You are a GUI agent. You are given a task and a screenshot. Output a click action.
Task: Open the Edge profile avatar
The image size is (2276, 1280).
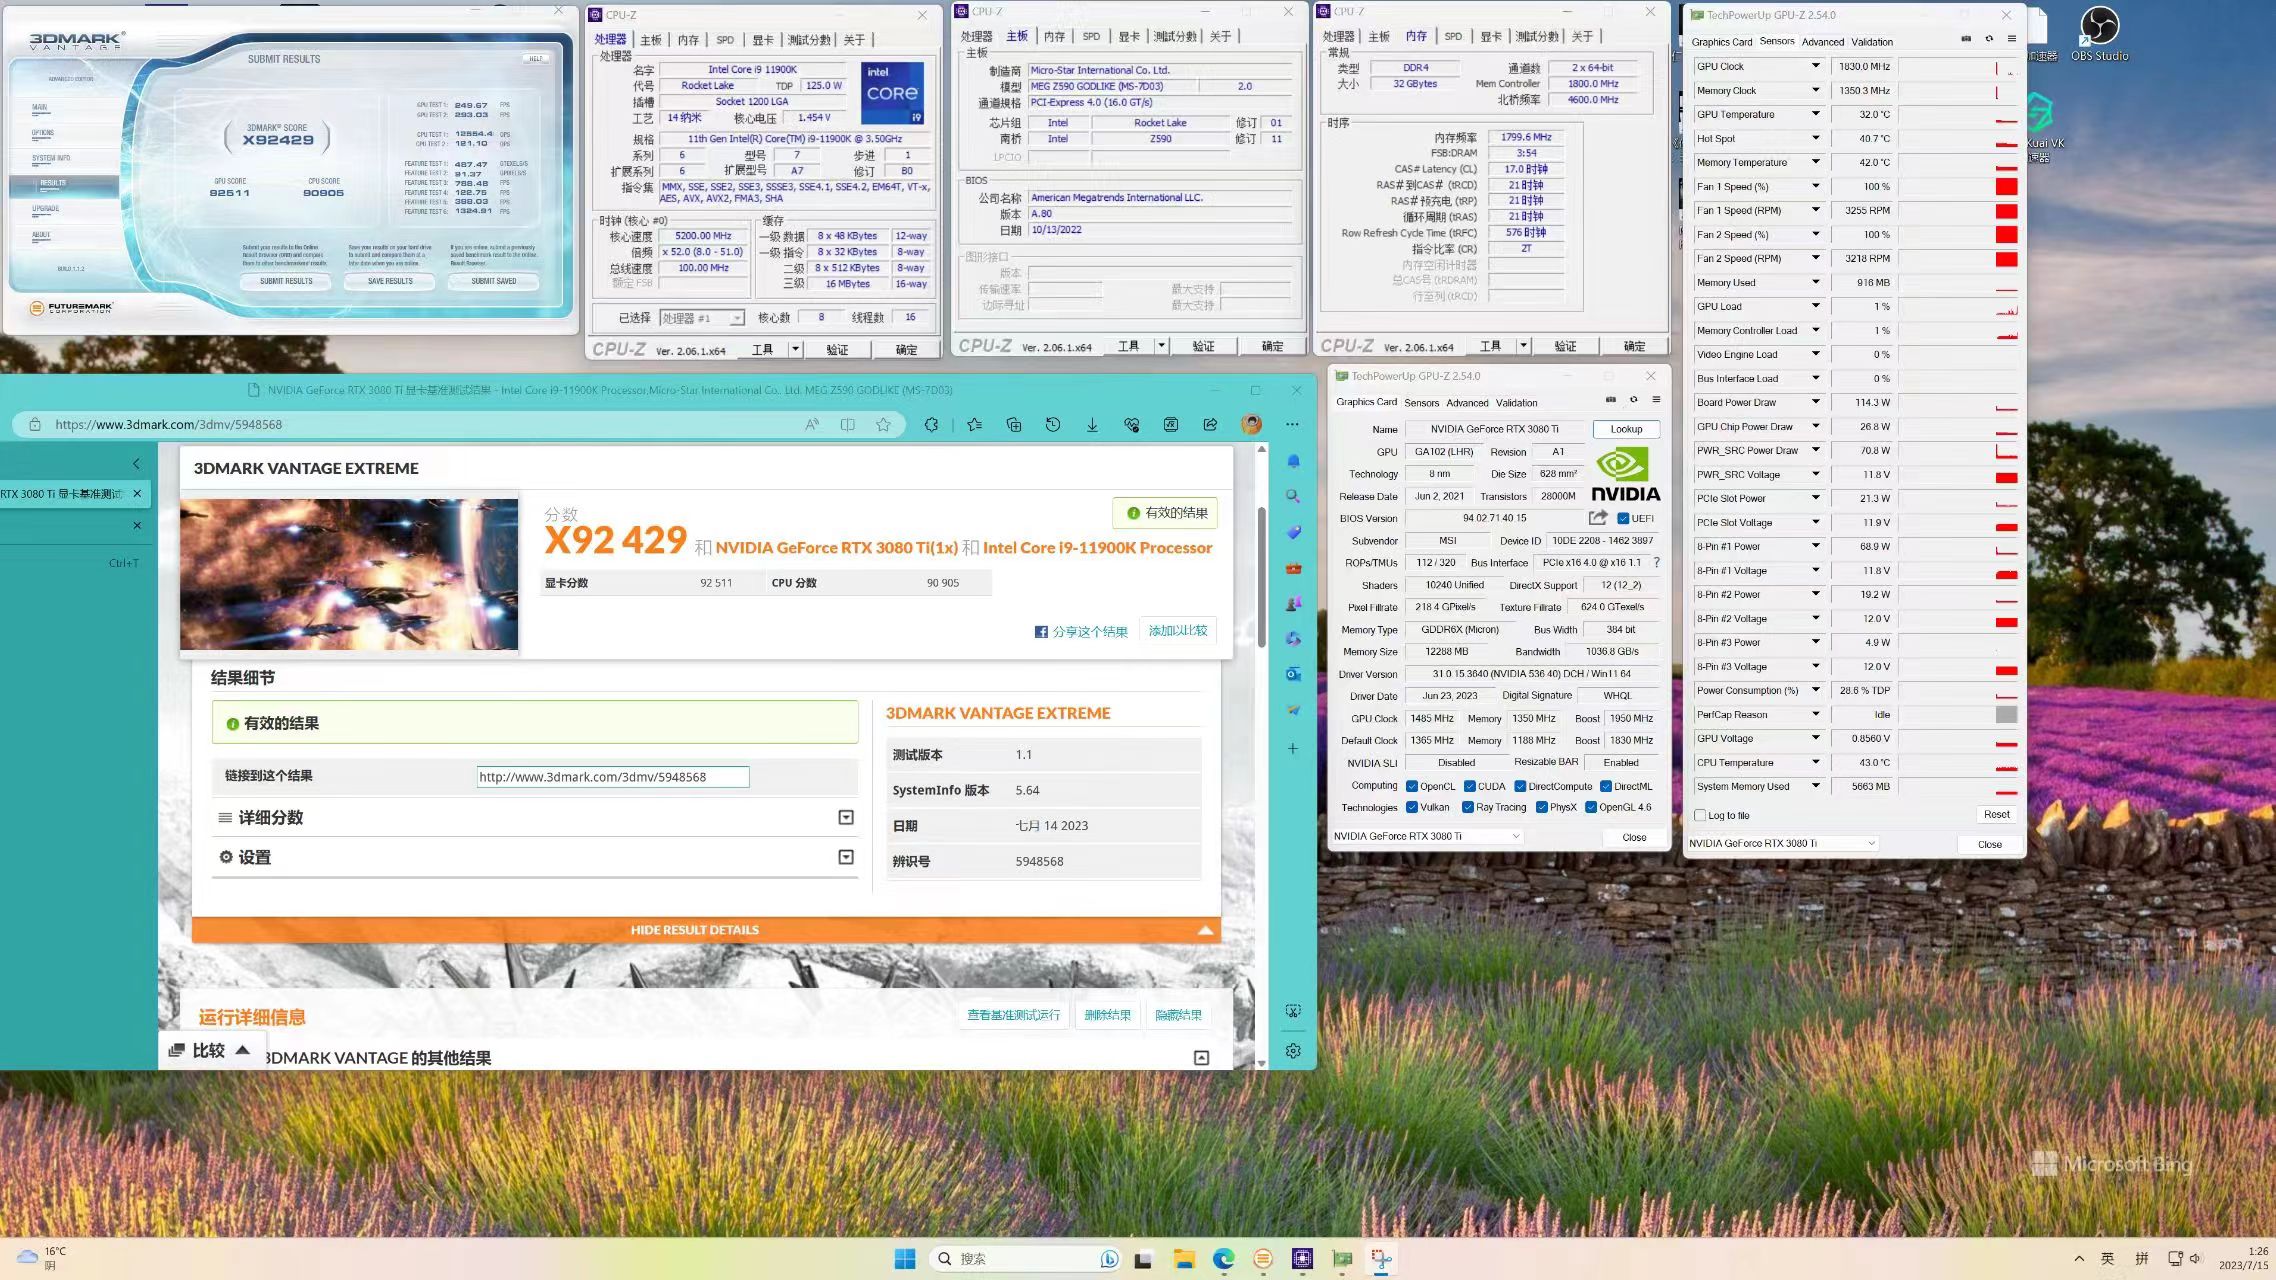point(1251,424)
